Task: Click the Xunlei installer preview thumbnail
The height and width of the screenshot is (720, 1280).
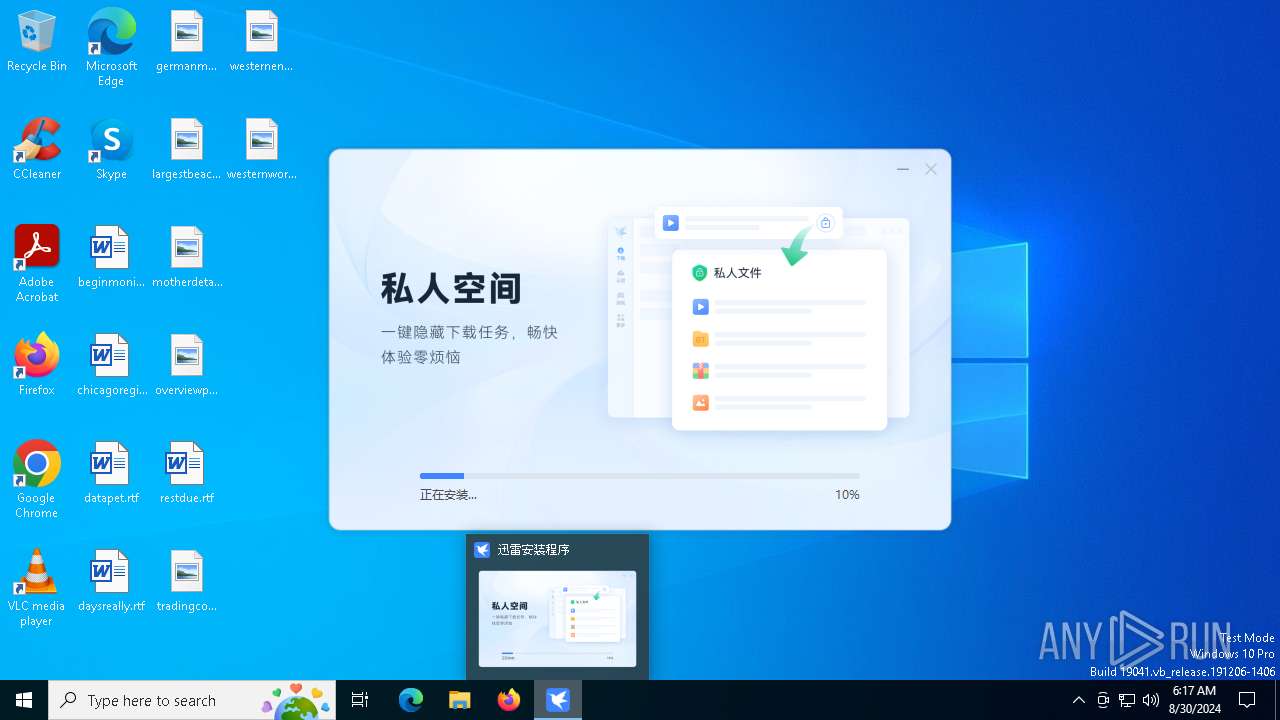Action: coord(557,619)
